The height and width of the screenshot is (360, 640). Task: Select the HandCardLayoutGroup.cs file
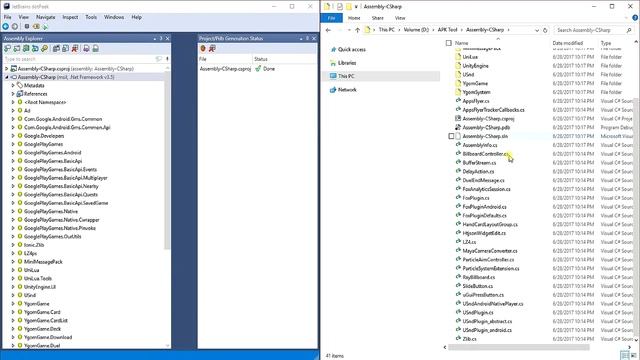point(490,224)
